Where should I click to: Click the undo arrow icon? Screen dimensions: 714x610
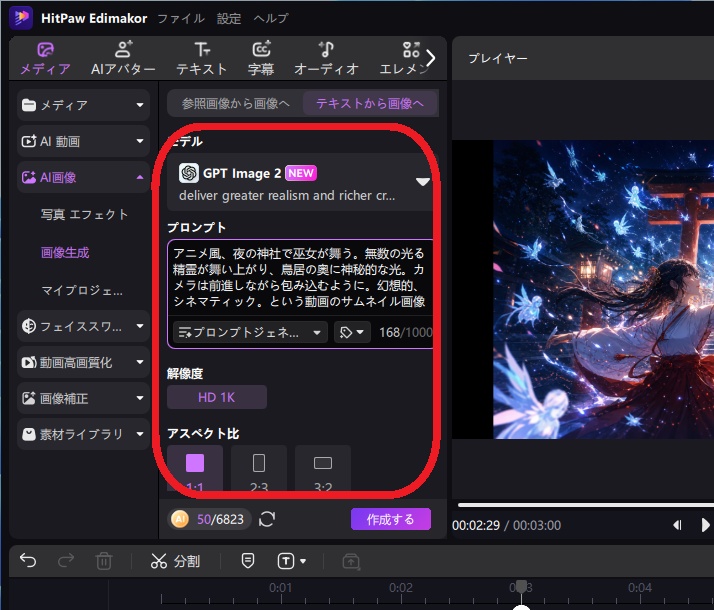(28, 560)
